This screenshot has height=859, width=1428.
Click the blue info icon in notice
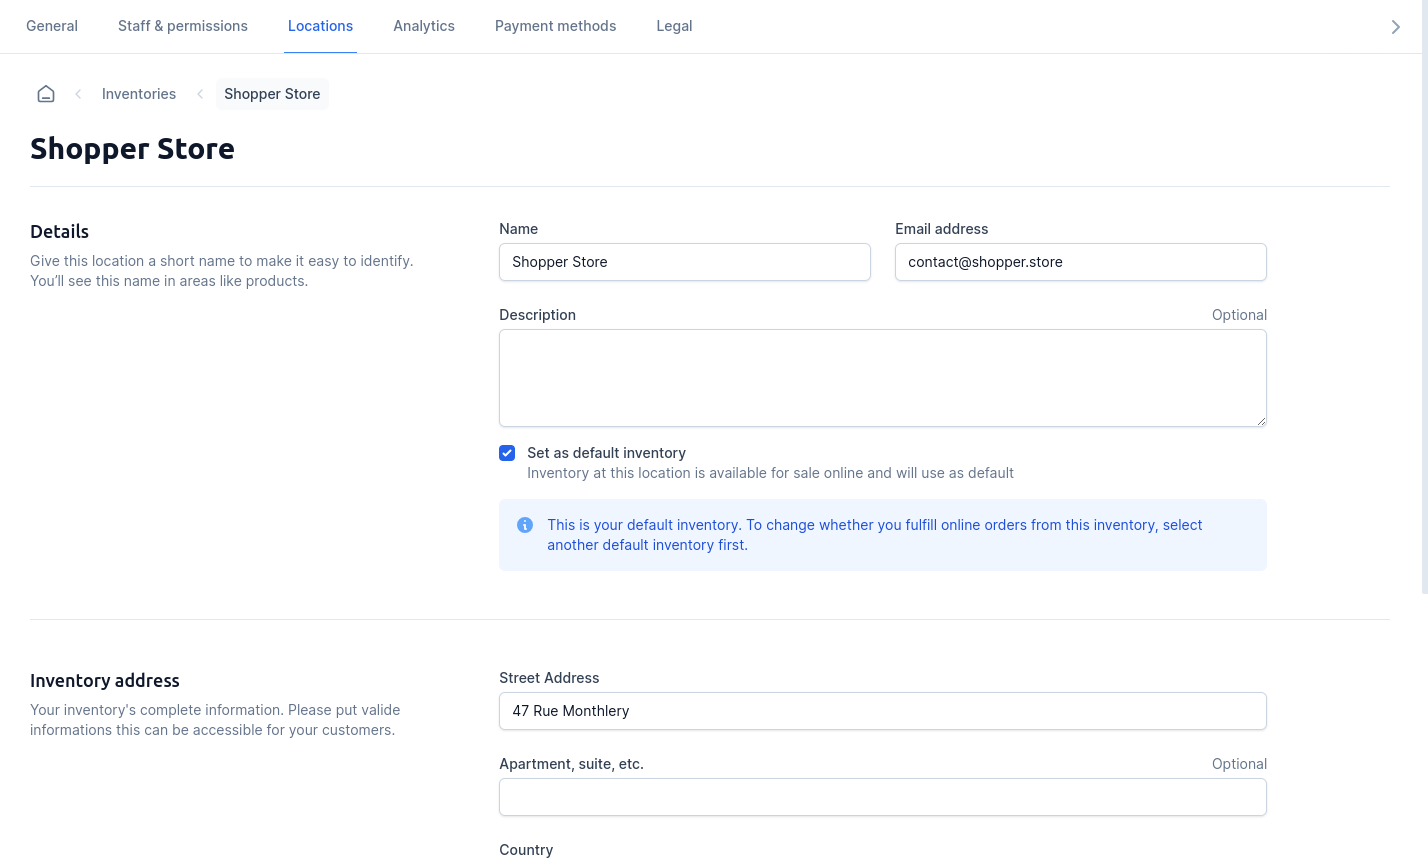click(x=525, y=525)
